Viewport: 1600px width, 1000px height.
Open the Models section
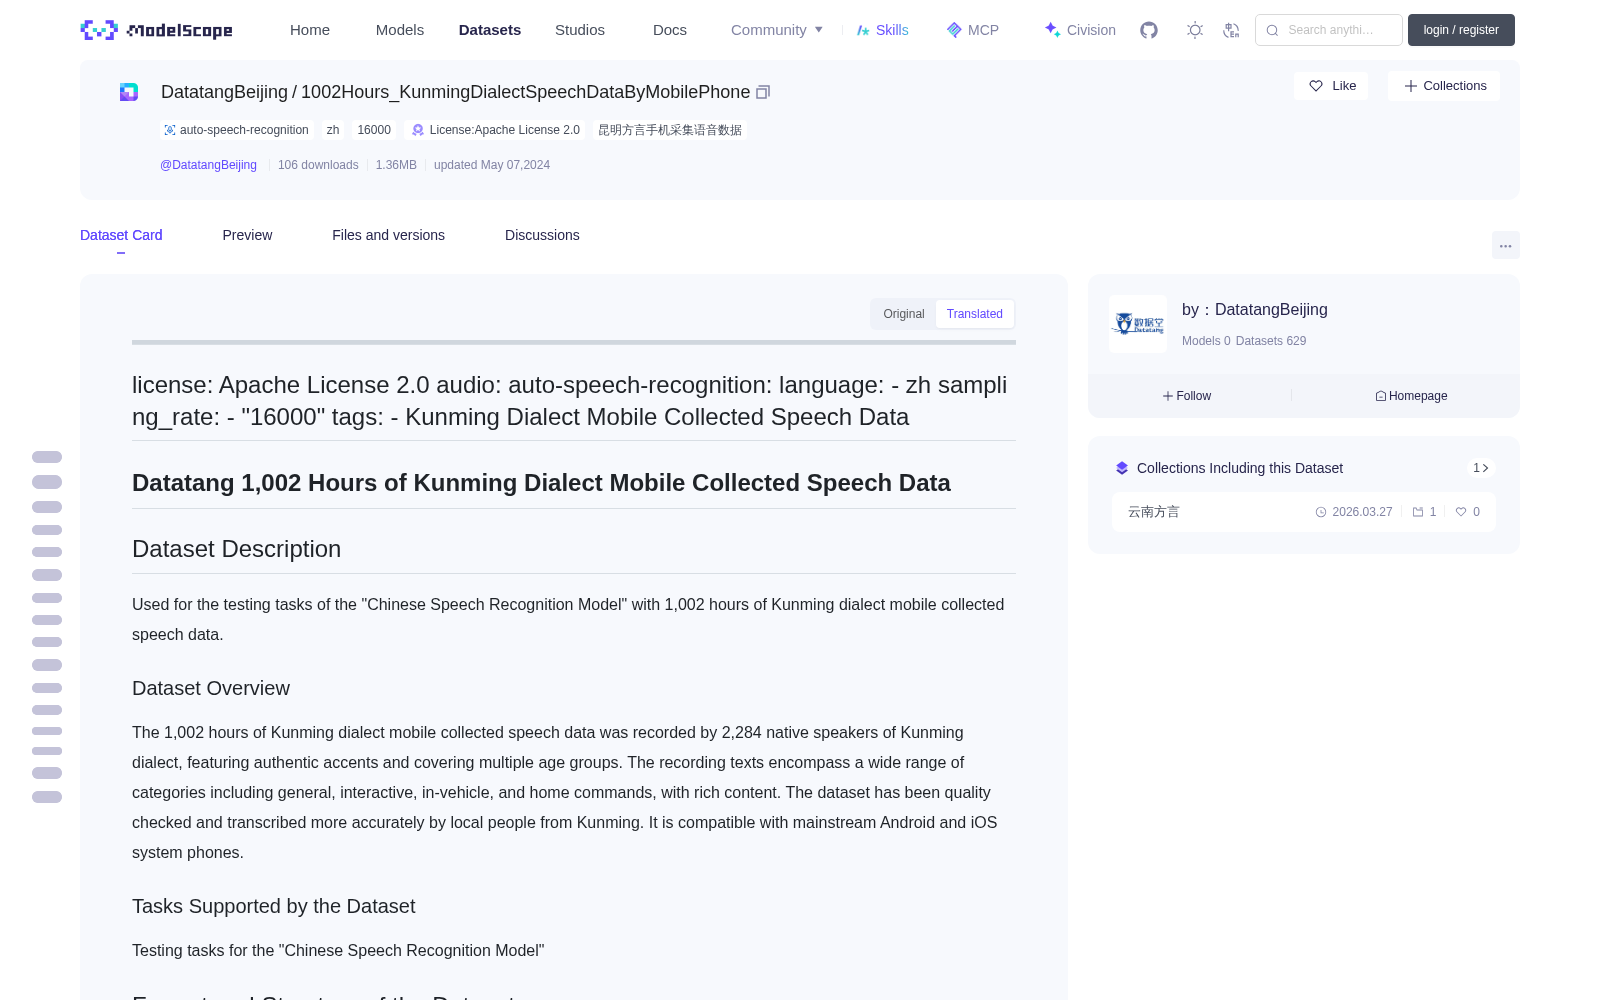click(400, 30)
